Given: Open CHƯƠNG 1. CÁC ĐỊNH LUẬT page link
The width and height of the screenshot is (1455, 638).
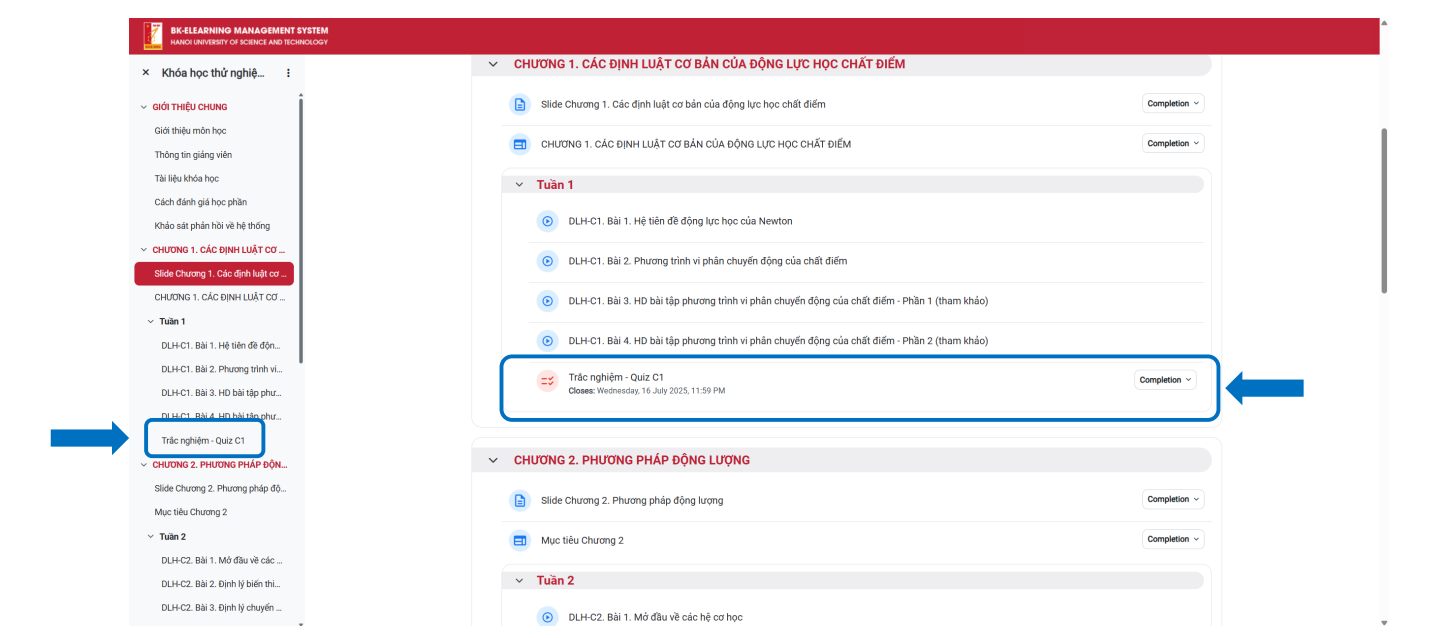Looking at the screenshot, I should coord(696,144).
